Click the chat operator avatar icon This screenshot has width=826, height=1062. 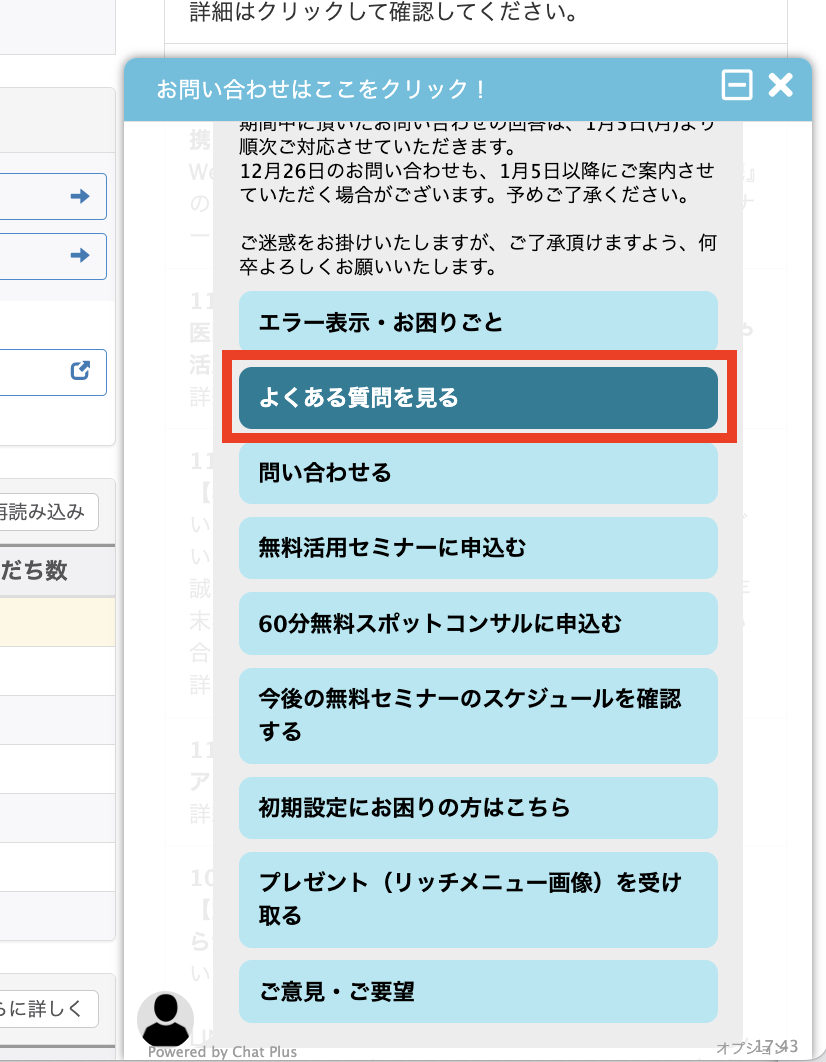[164, 1019]
